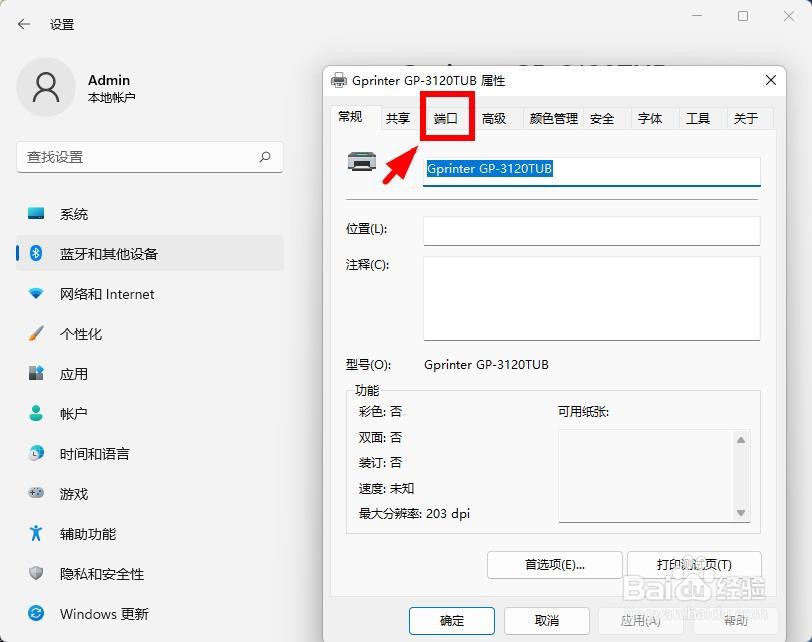Click the 取消 button
This screenshot has width=812, height=642.
click(546, 620)
